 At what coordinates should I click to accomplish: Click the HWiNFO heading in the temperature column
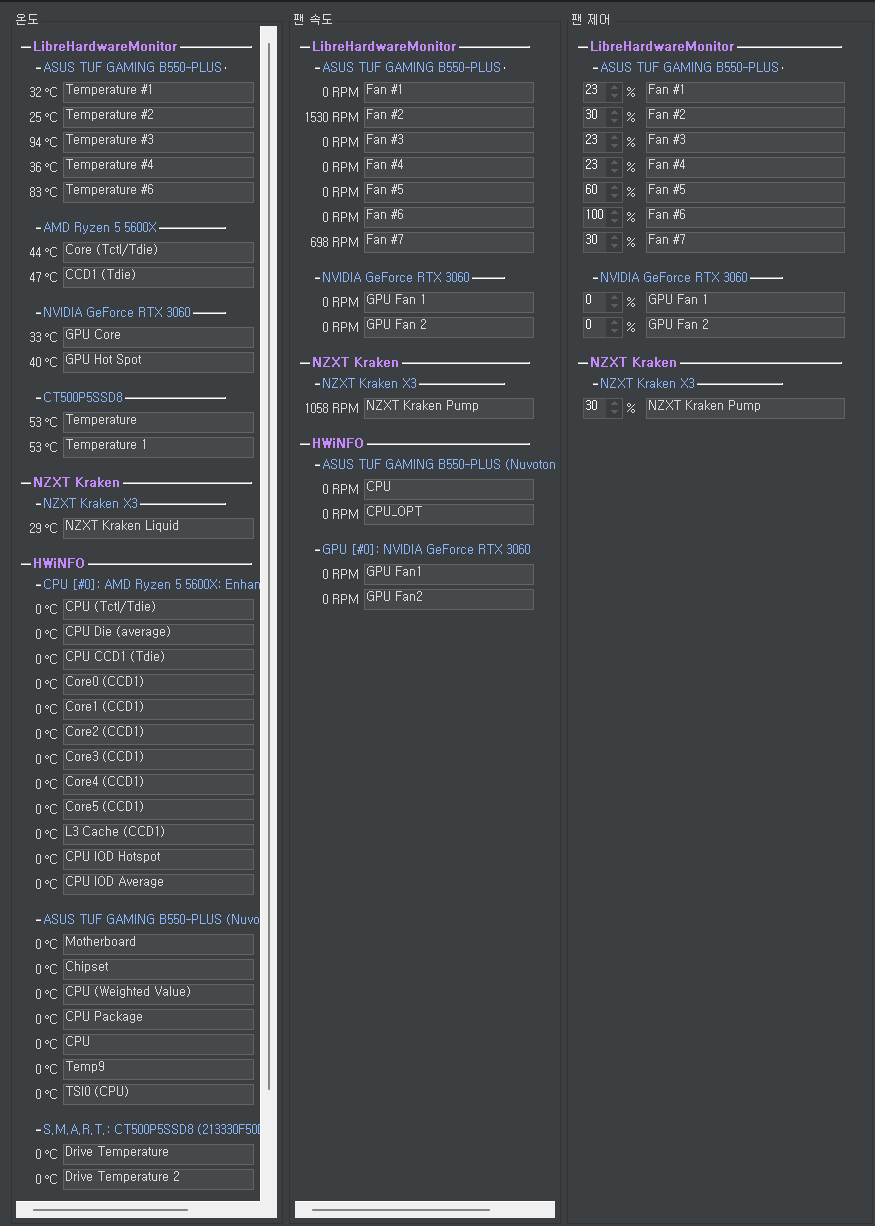[x=59, y=563]
